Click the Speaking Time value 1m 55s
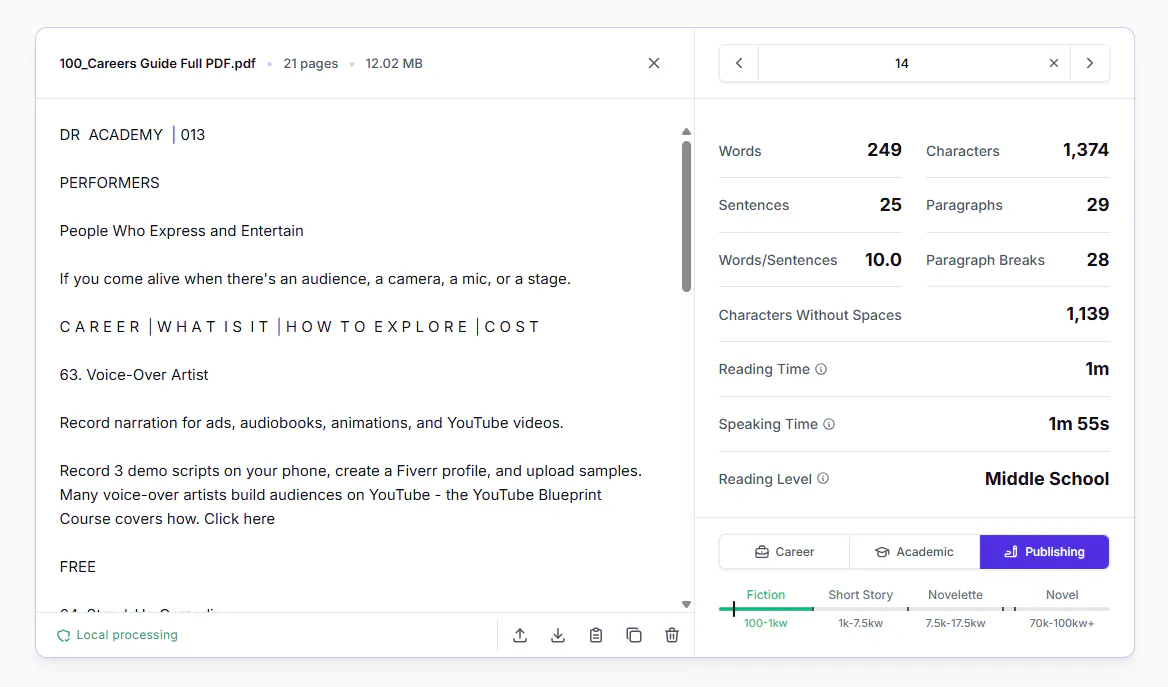Image resolution: width=1168 pixels, height=687 pixels. (x=1079, y=424)
